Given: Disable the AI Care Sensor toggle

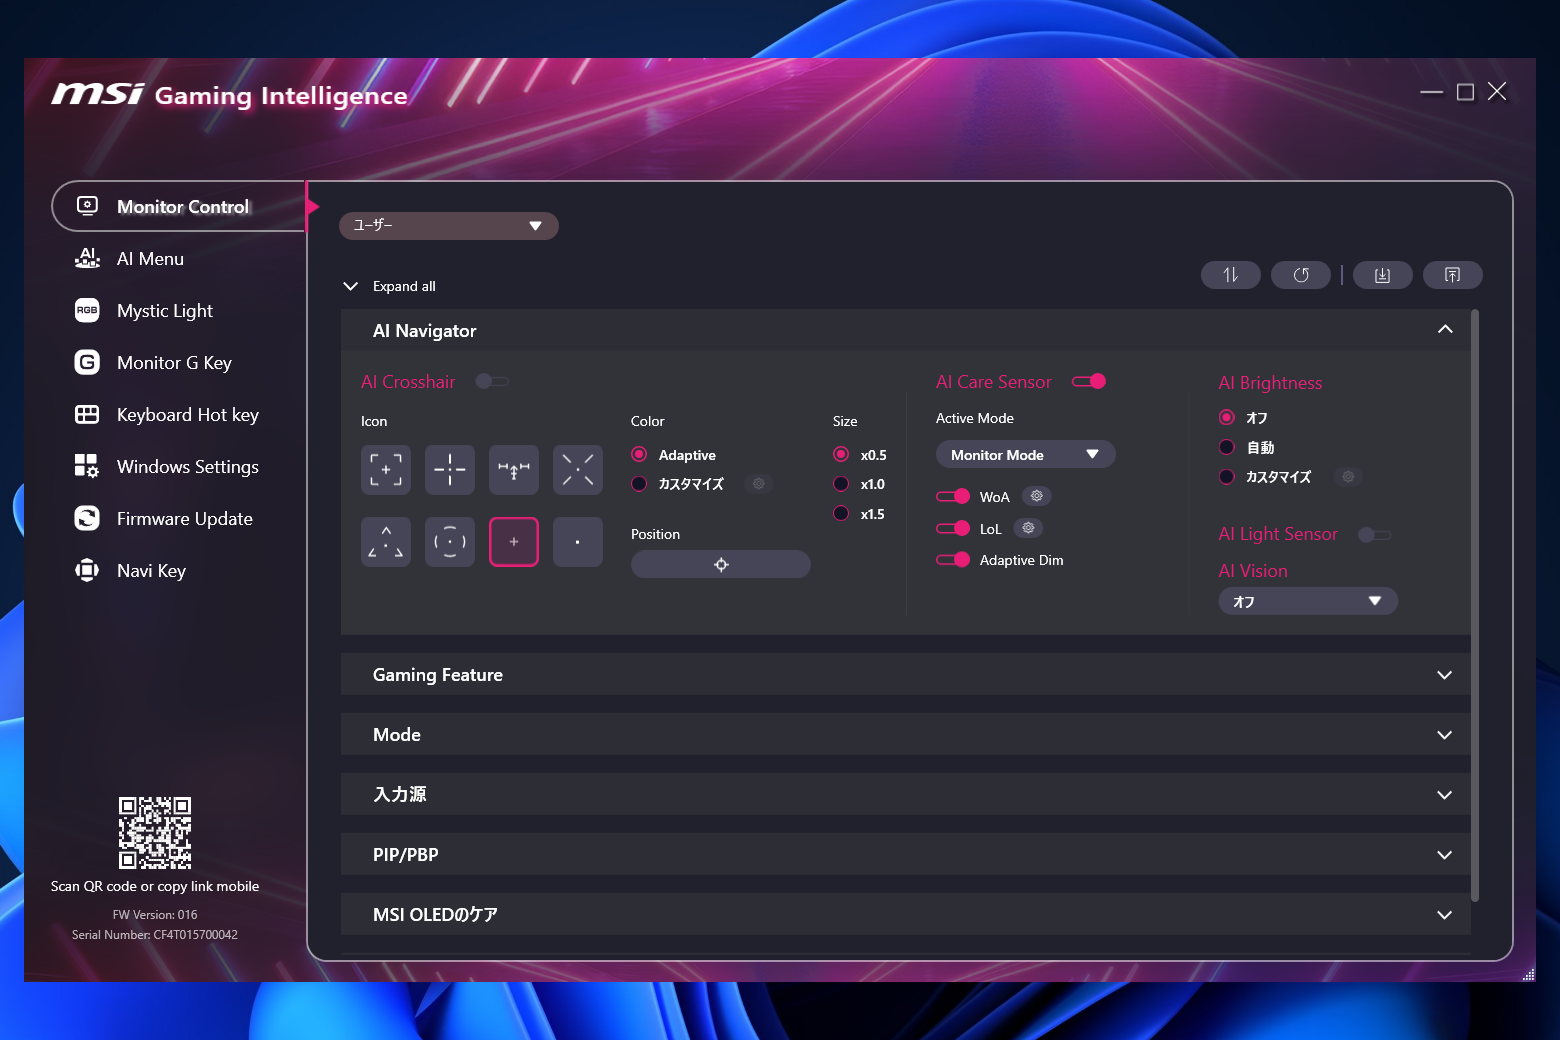Looking at the screenshot, I should tap(1090, 381).
